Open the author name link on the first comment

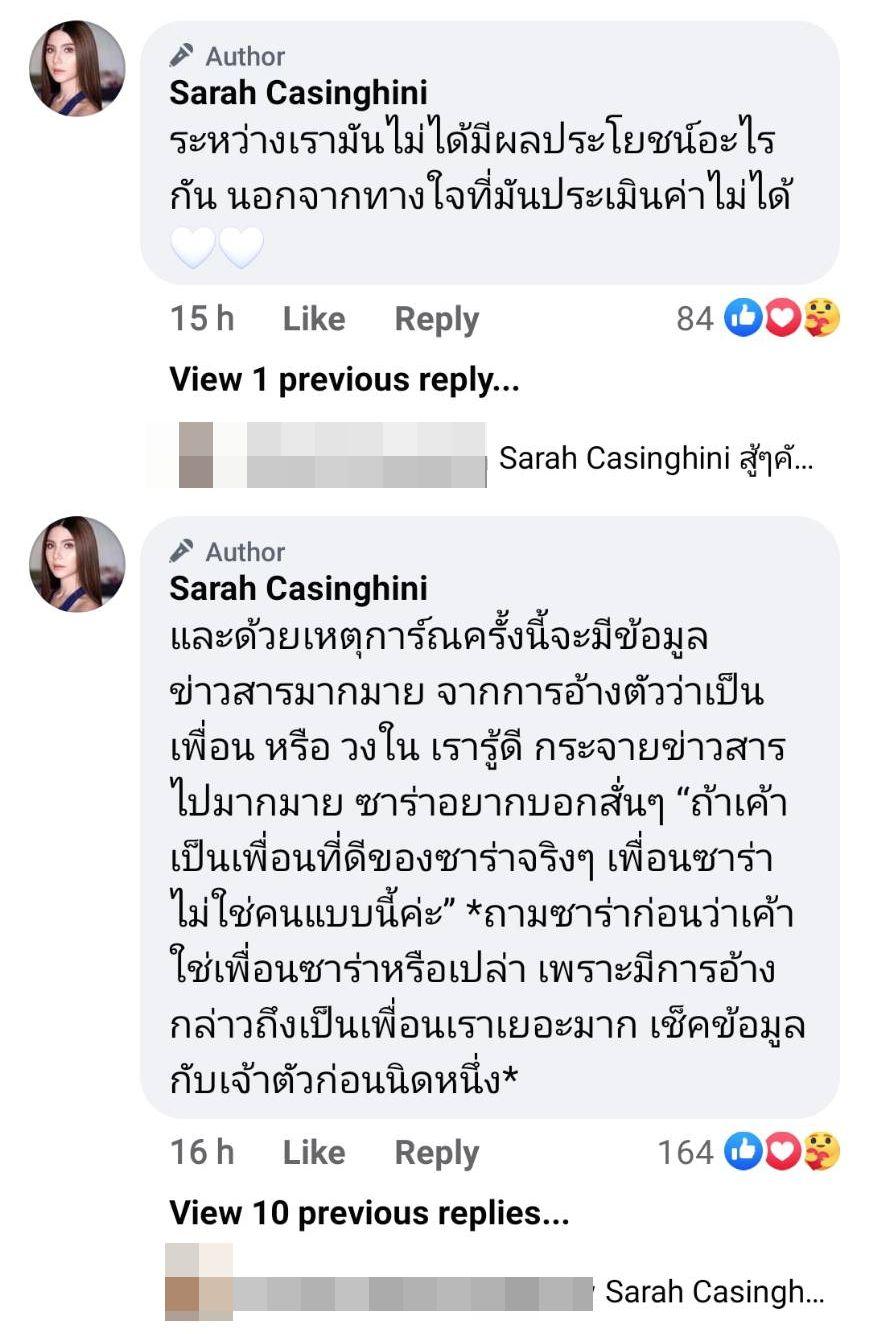(298, 93)
